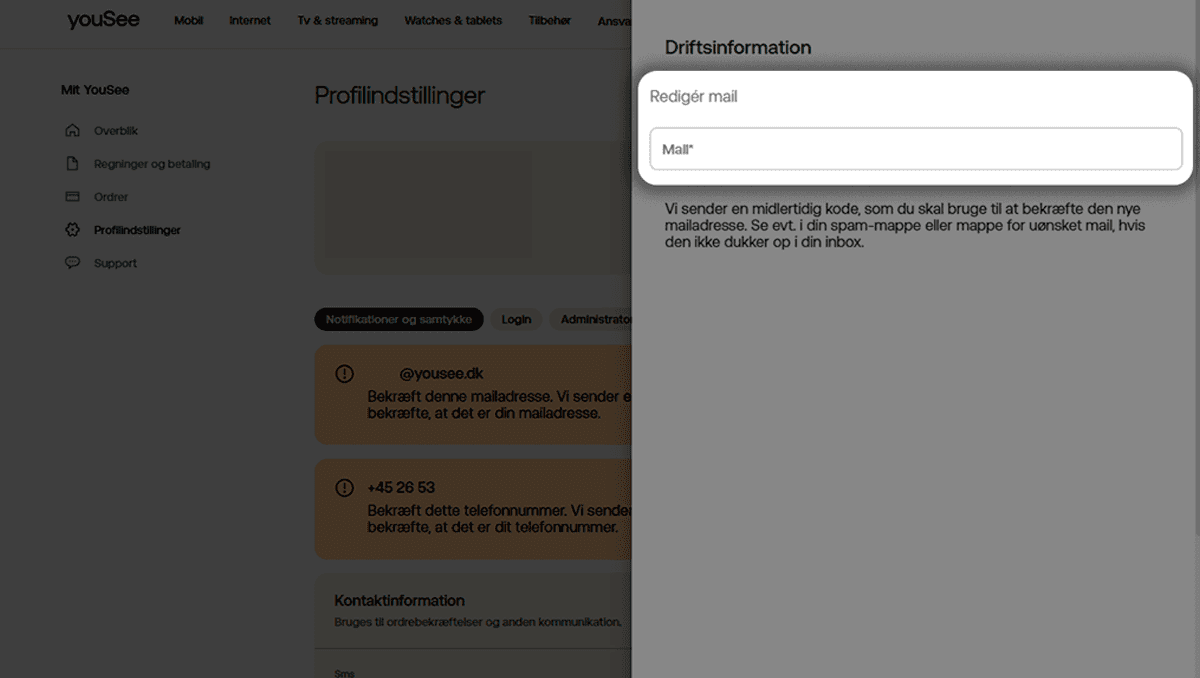Click the Regninger og betaling document icon
1200x678 pixels.
point(71,163)
